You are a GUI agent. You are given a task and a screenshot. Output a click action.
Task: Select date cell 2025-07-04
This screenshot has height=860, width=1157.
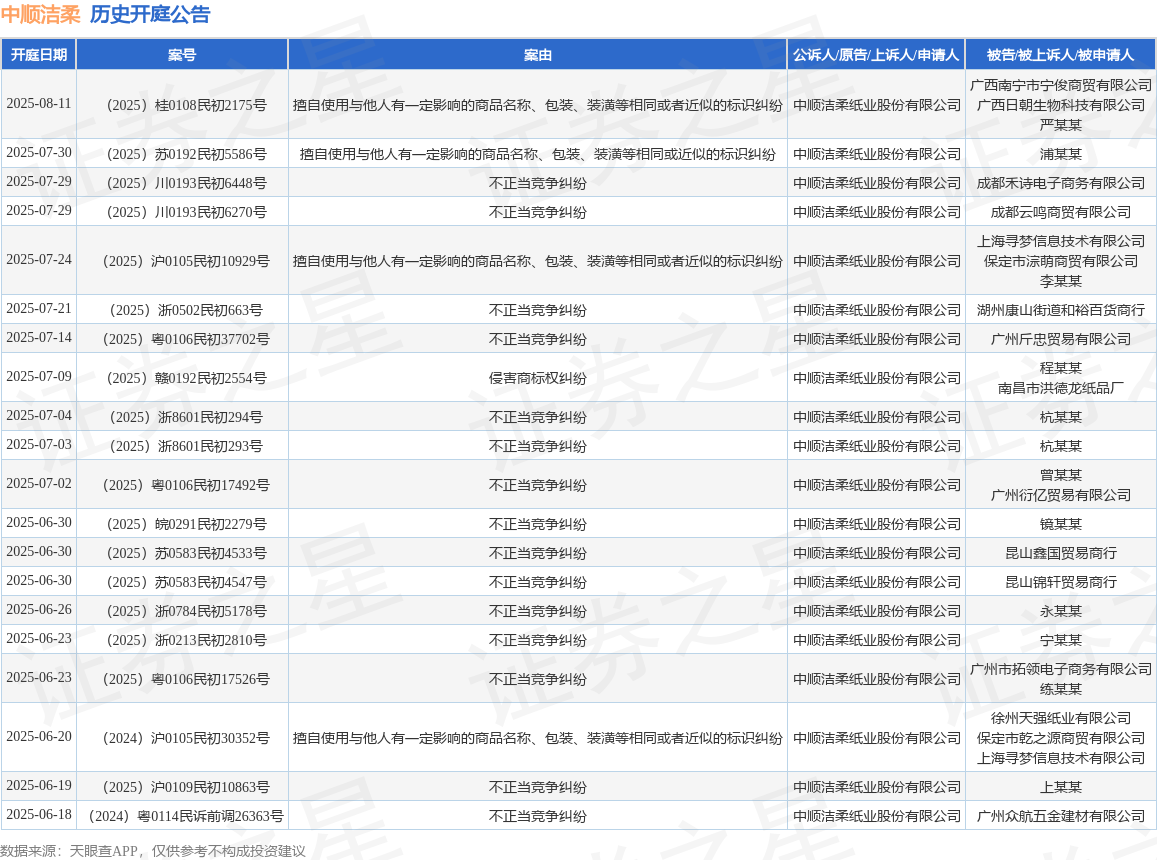(39, 416)
